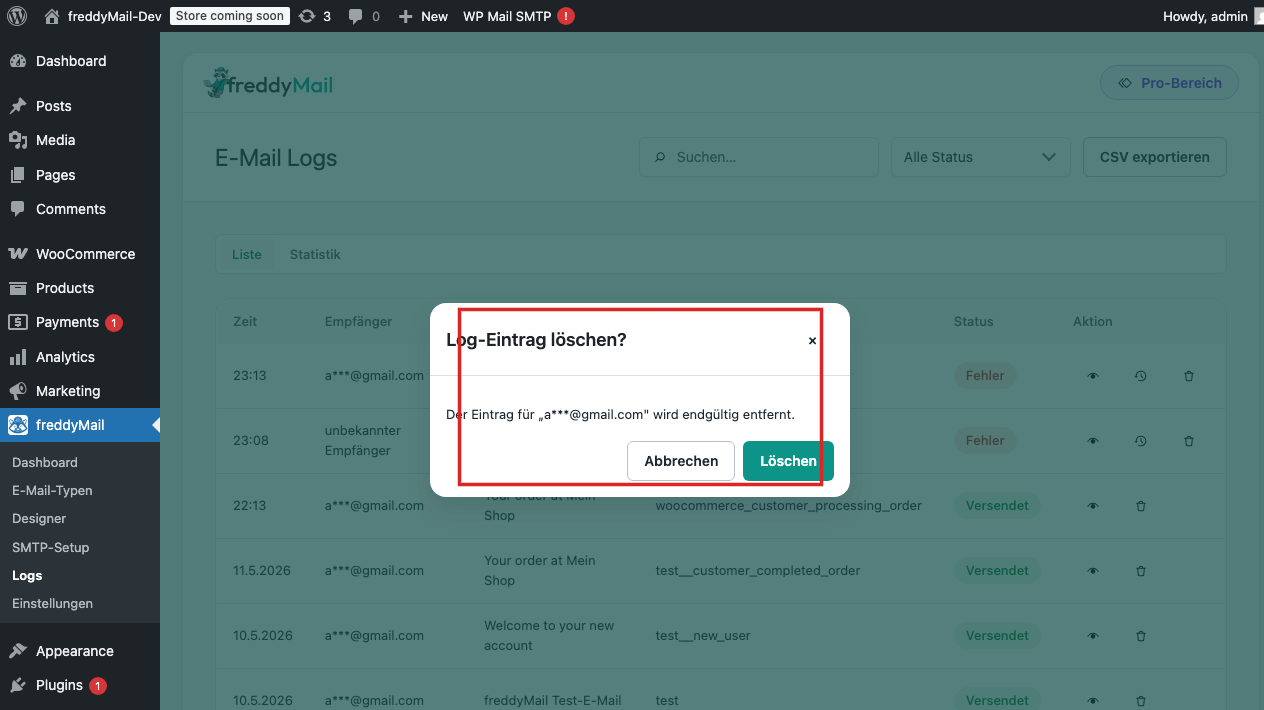Click the Appearance brush icon

tap(18, 651)
